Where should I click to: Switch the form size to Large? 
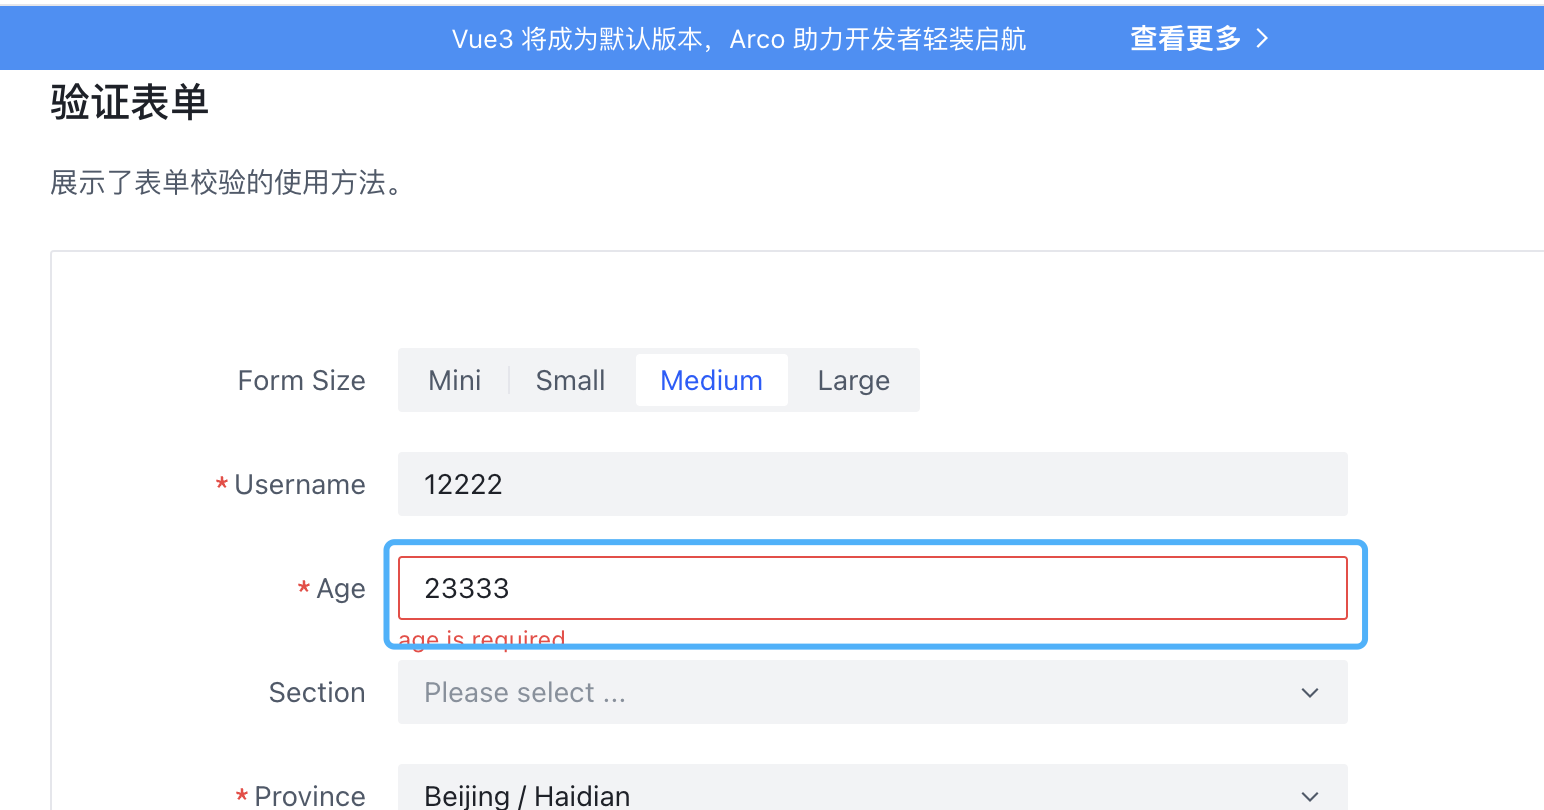(853, 380)
